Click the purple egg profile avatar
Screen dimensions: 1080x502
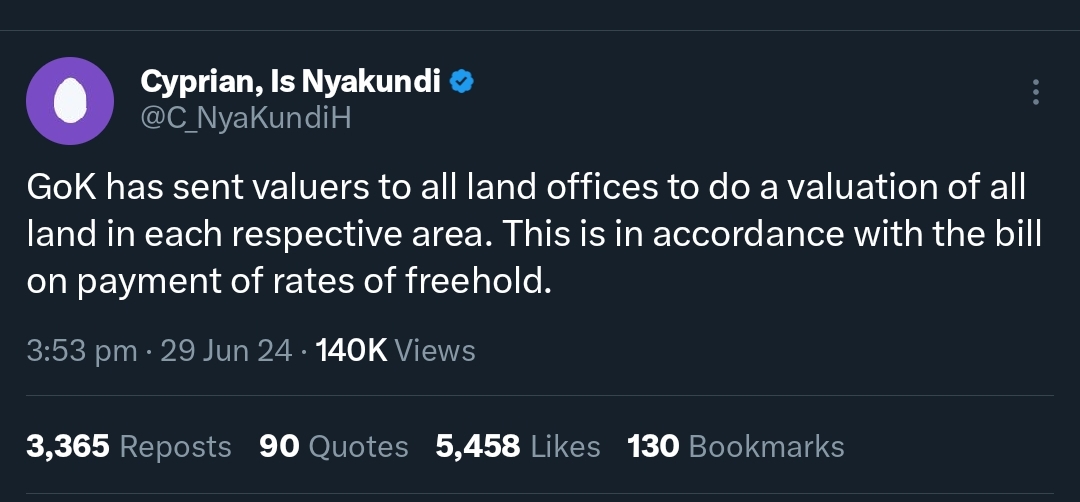coord(69,101)
